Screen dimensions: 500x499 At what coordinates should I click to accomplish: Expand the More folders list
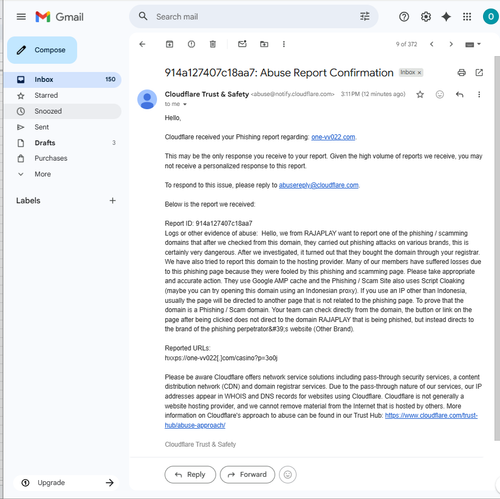63,174
